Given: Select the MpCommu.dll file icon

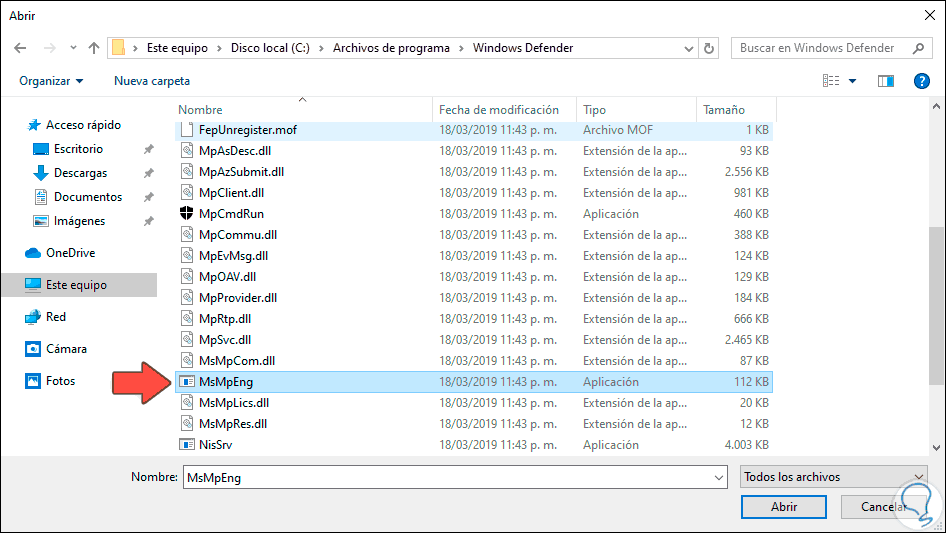Looking at the screenshot, I should pyautogui.click(x=187, y=234).
